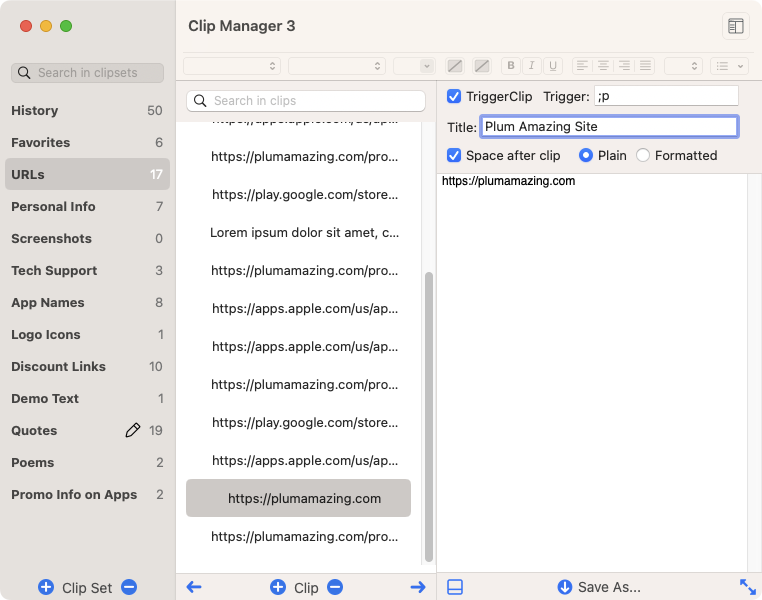Remove Clip Set with minus icon
The width and height of the screenshot is (762, 600).
coord(129,587)
